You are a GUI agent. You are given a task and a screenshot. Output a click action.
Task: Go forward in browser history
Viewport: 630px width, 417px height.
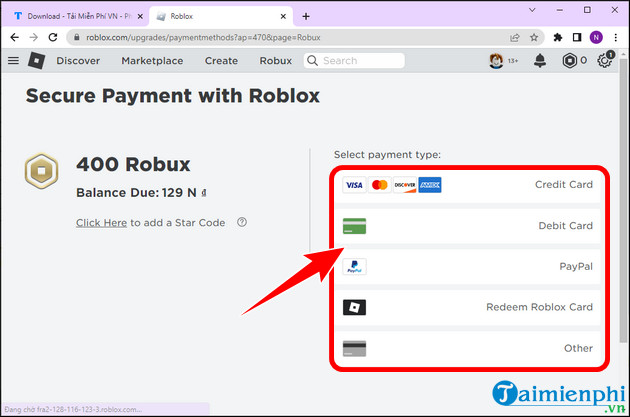(x=34, y=37)
